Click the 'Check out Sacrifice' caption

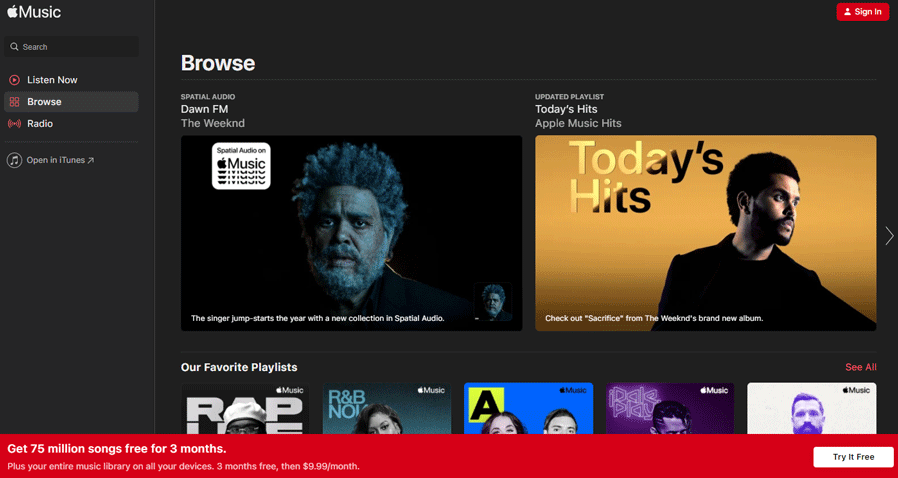pos(654,318)
